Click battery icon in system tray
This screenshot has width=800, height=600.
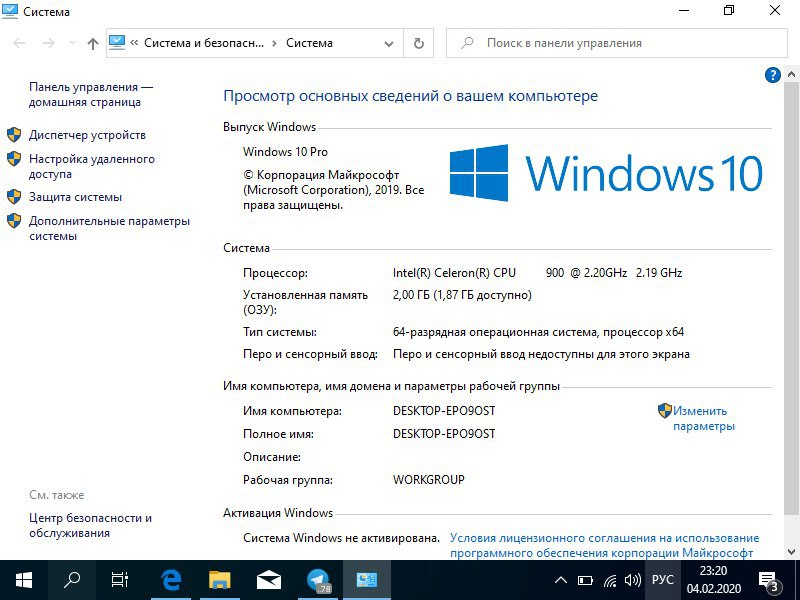click(585, 580)
